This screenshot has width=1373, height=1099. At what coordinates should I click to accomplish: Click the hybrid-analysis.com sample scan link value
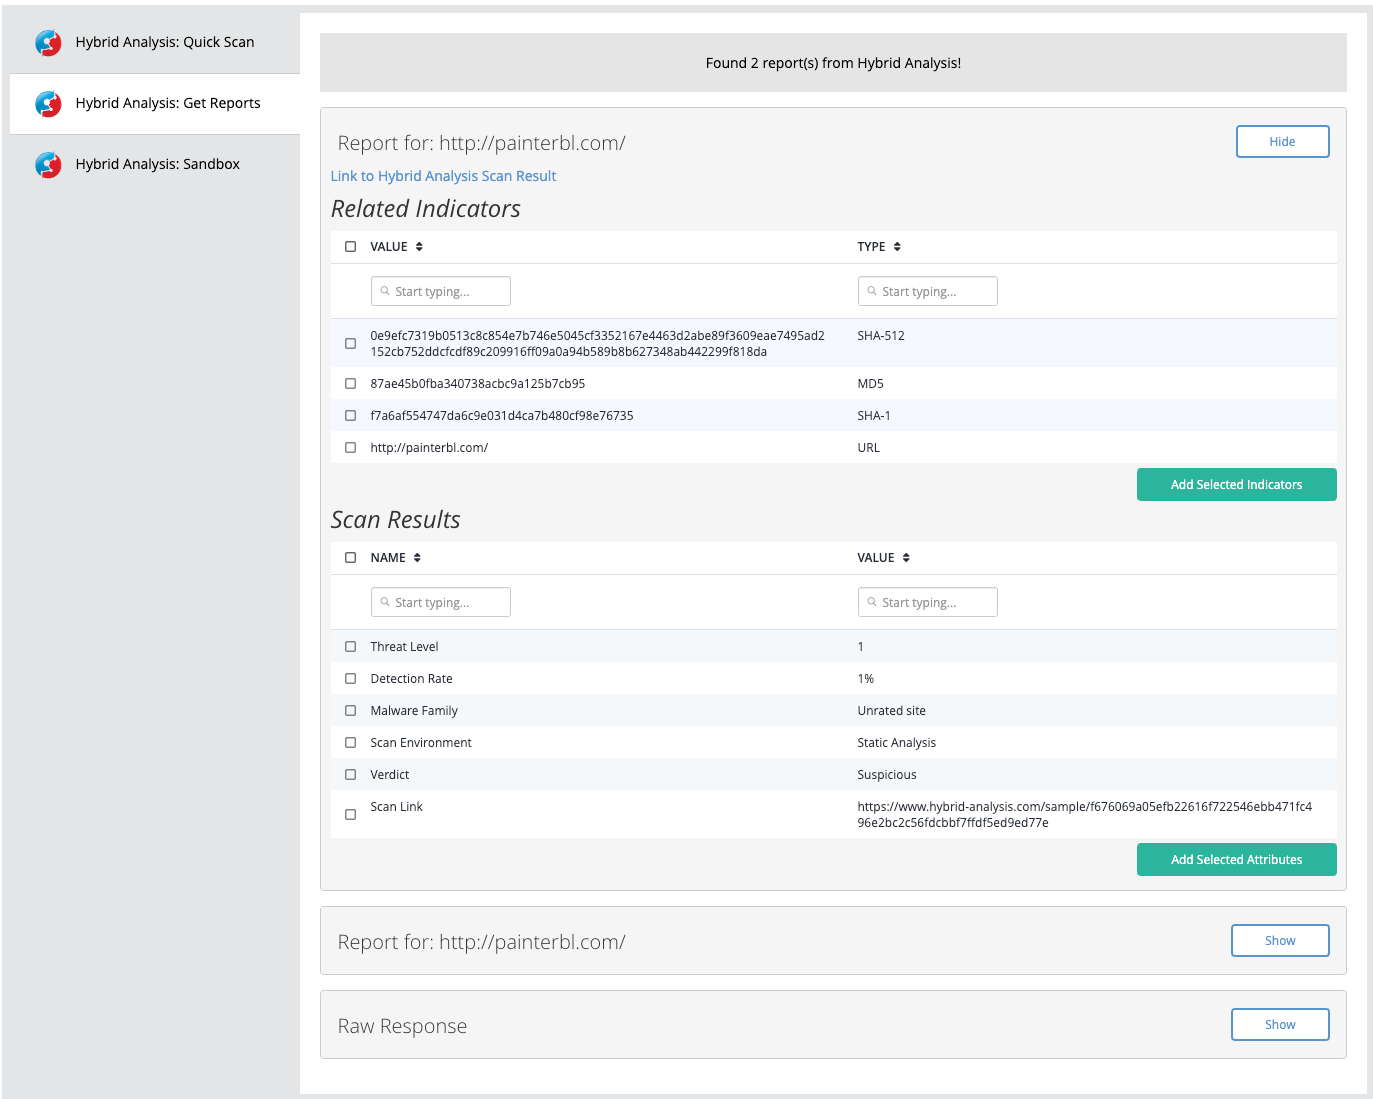(x=1085, y=815)
